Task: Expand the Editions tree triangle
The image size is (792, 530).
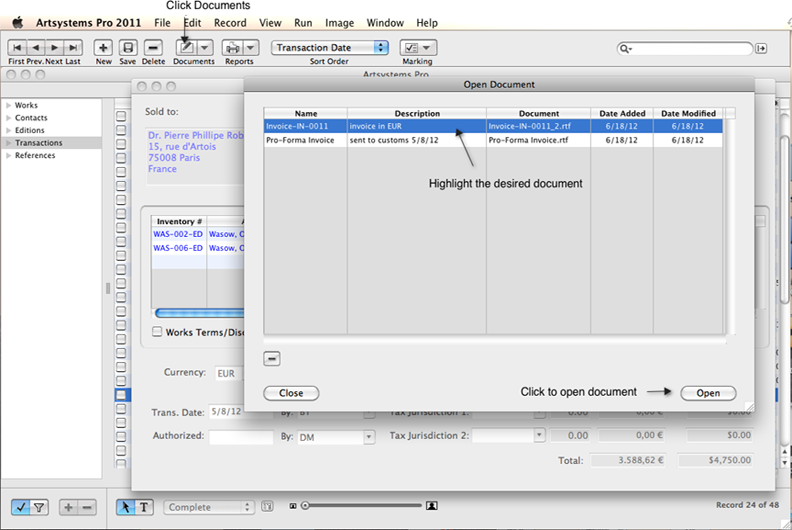Action: click(9, 130)
